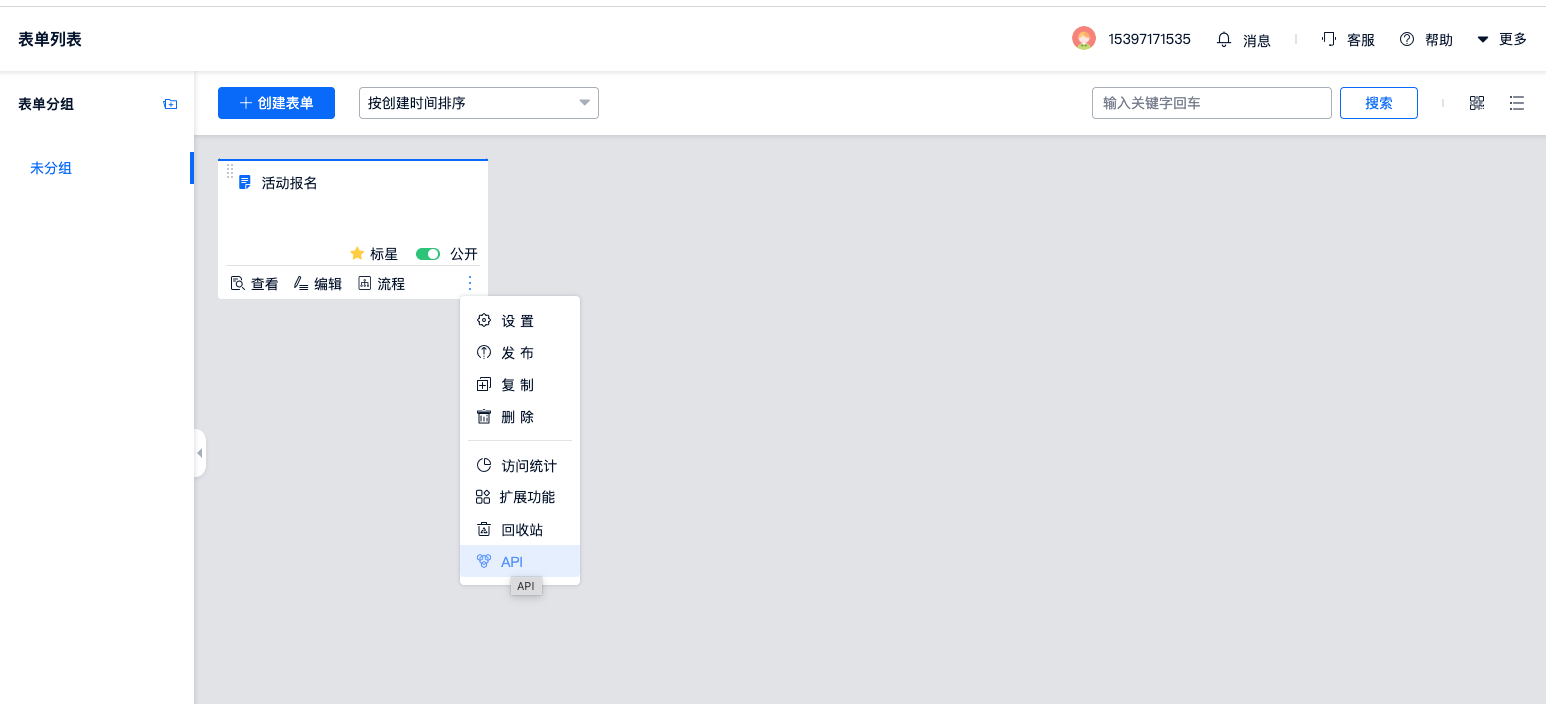
Task: Click the user avatar icon
Action: coord(1083,39)
